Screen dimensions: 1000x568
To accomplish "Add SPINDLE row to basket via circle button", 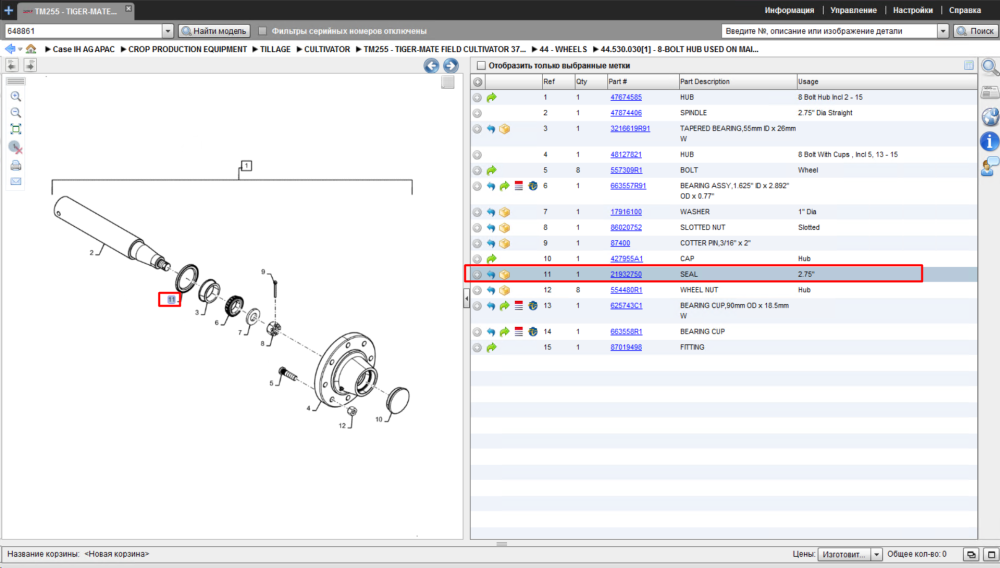I will click(477, 113).
